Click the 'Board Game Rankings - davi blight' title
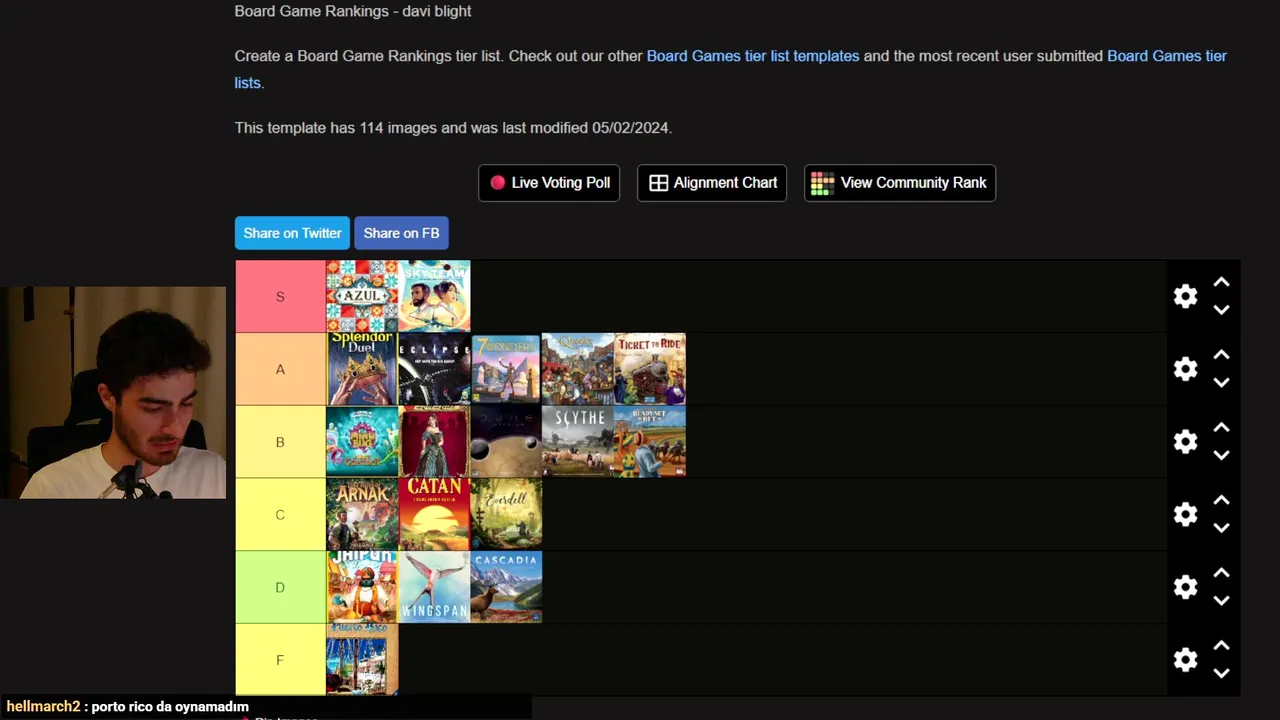1280x720 pixels. 353,11
